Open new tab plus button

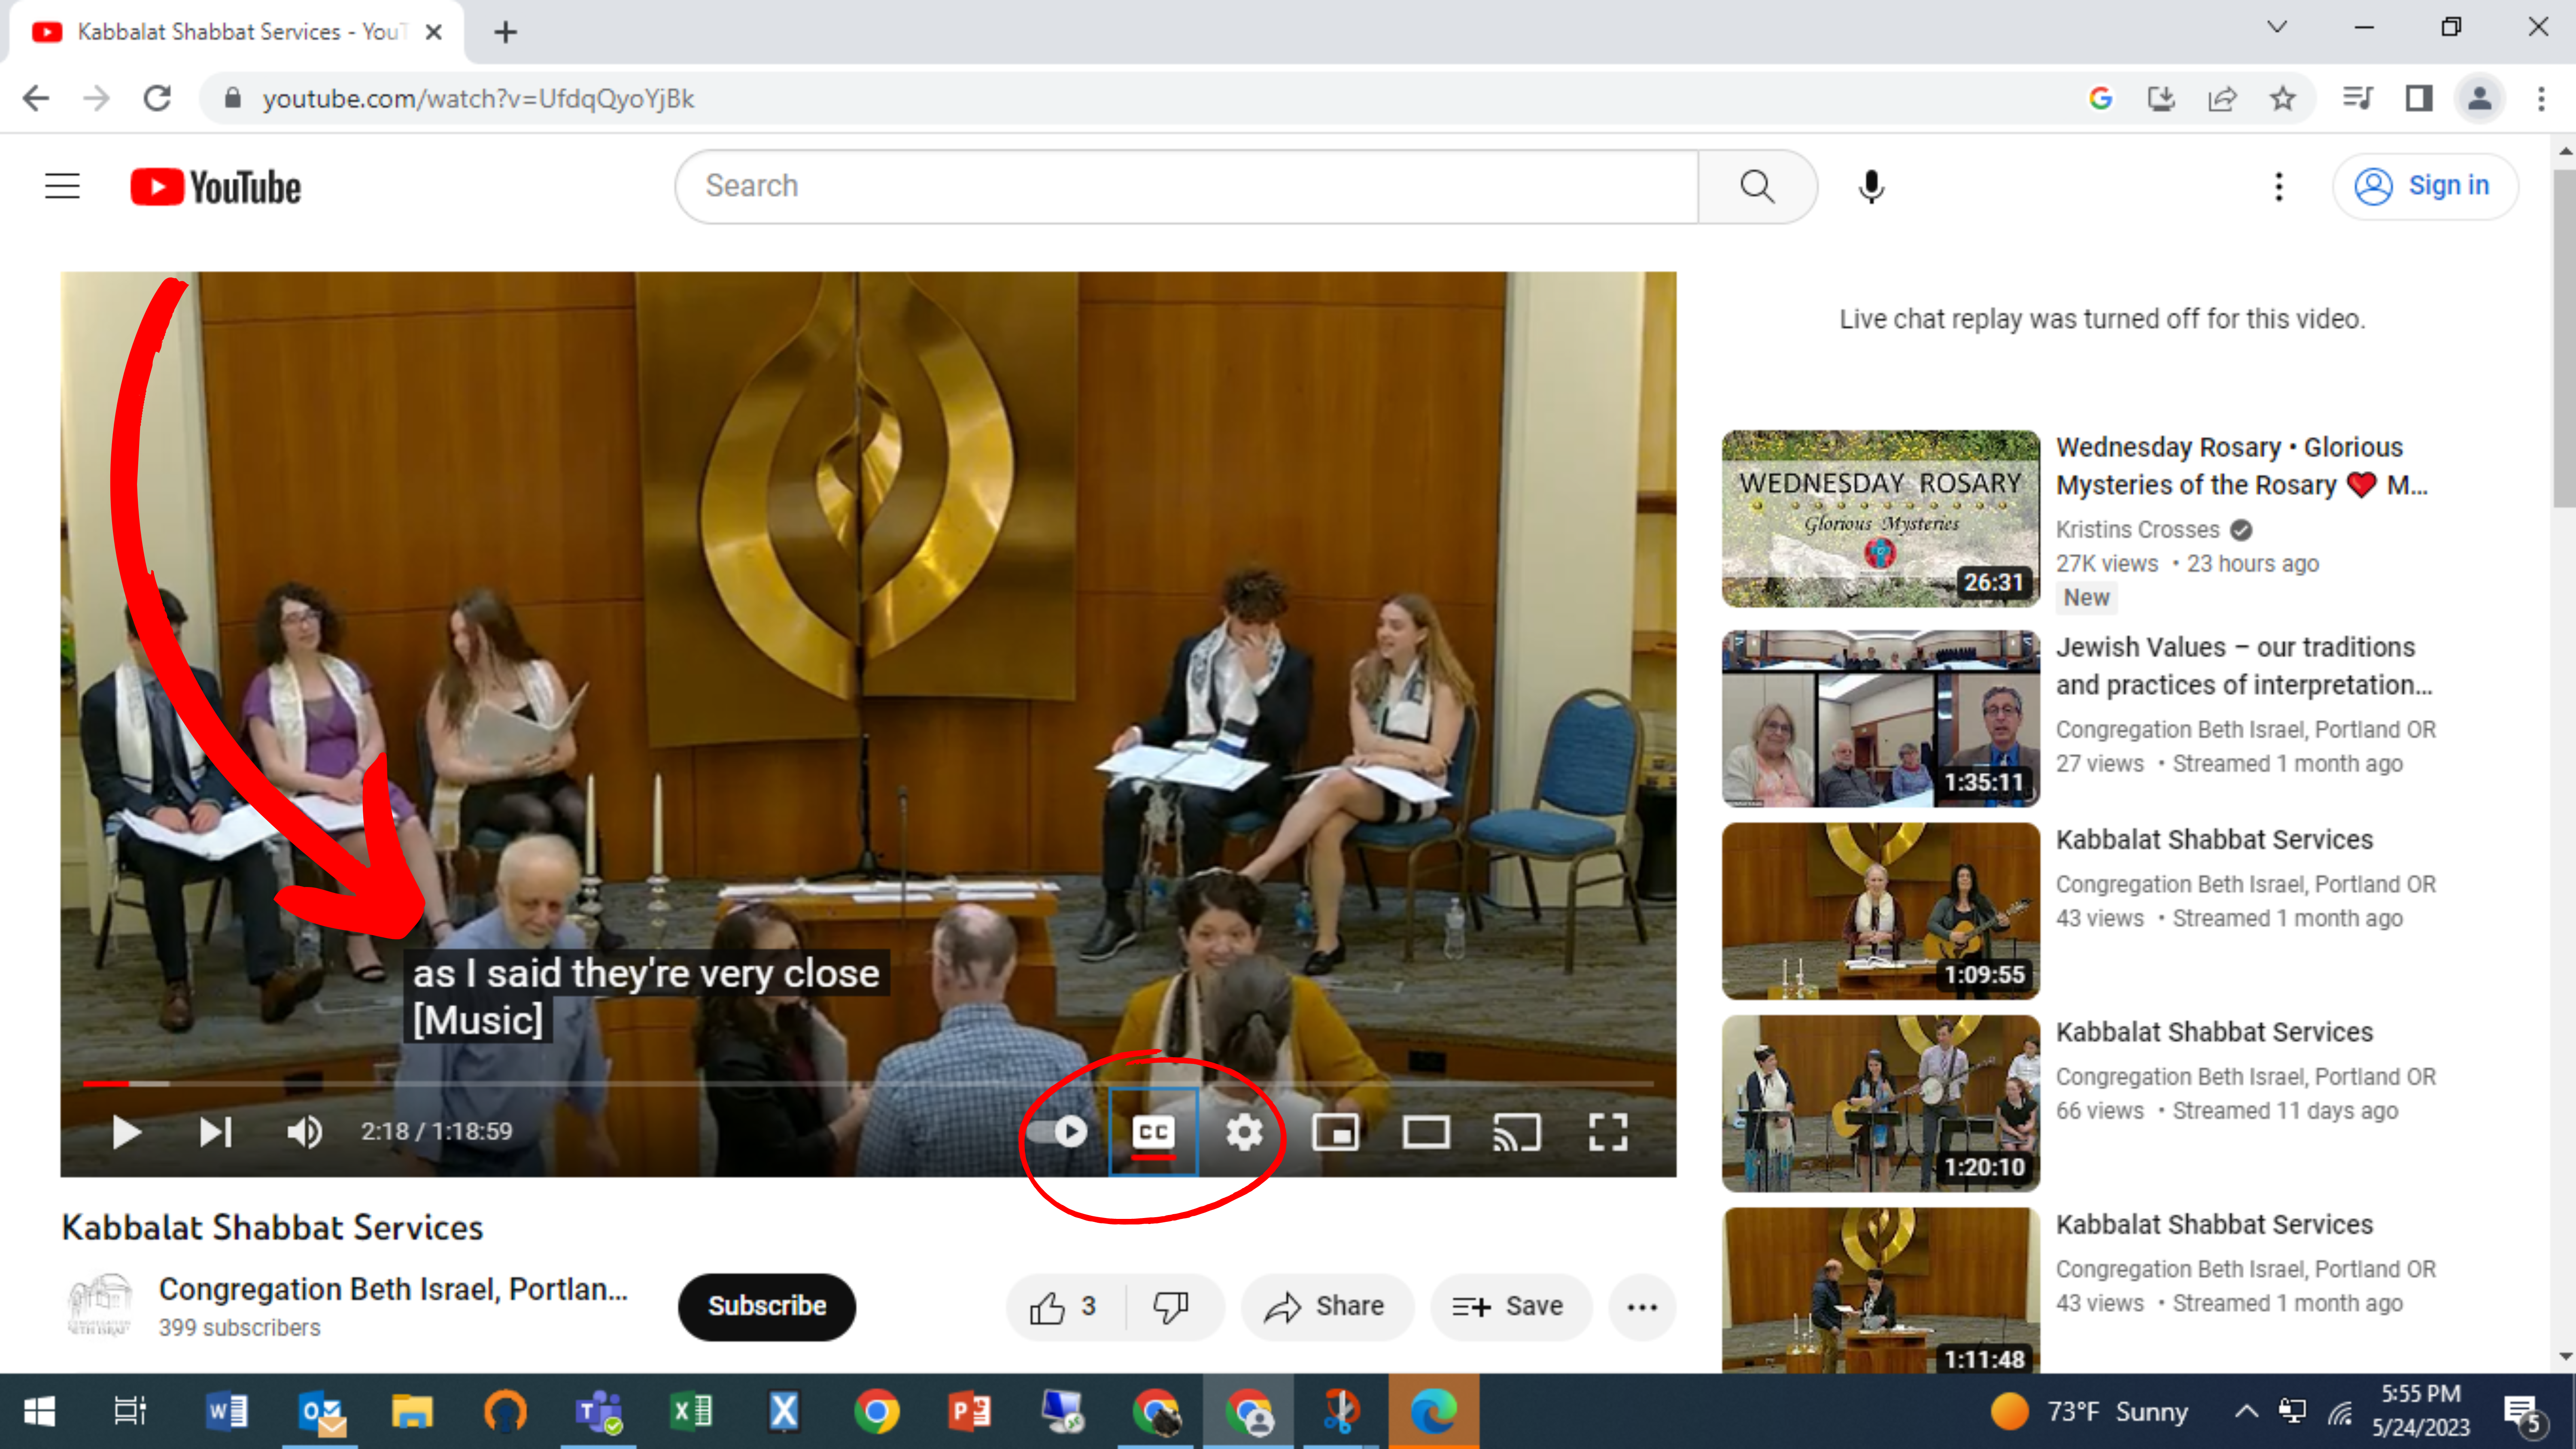(x=506, y=32)
